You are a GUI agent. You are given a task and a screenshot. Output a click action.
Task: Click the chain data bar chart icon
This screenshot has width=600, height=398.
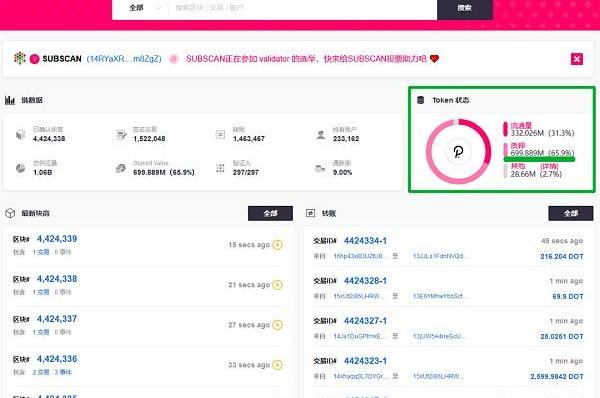pos(10,100)
